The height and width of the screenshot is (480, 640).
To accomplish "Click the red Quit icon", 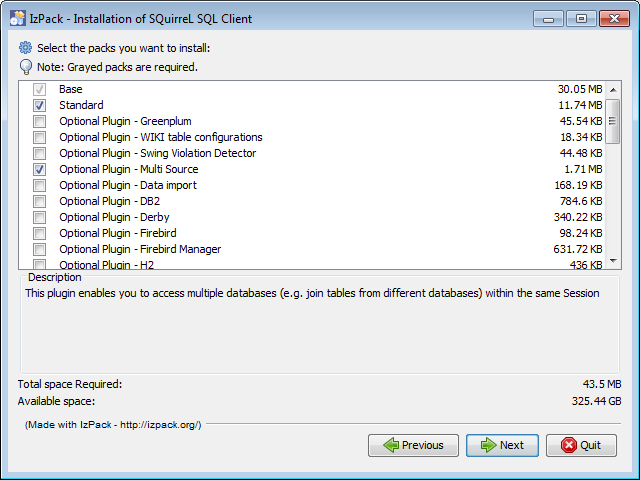I will click(x=569, y=445).
